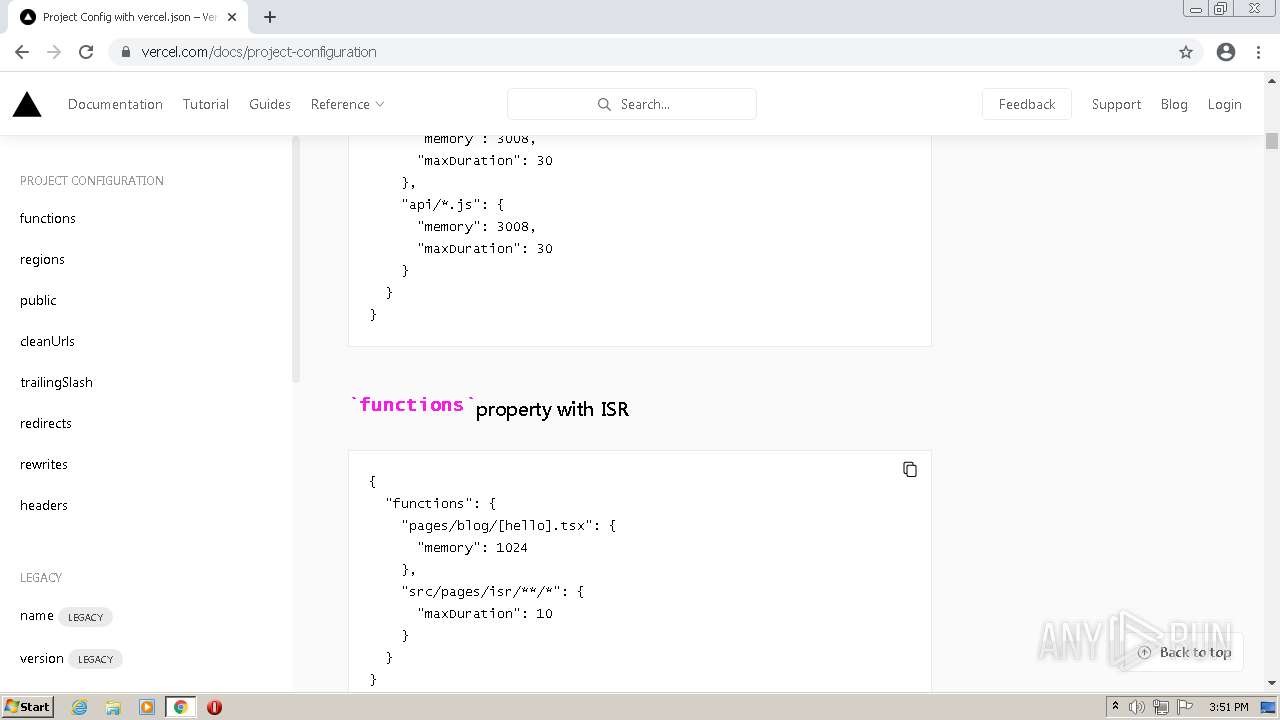Open a new browser tab
Screen dimensions: 1280x720
(270, 17)
